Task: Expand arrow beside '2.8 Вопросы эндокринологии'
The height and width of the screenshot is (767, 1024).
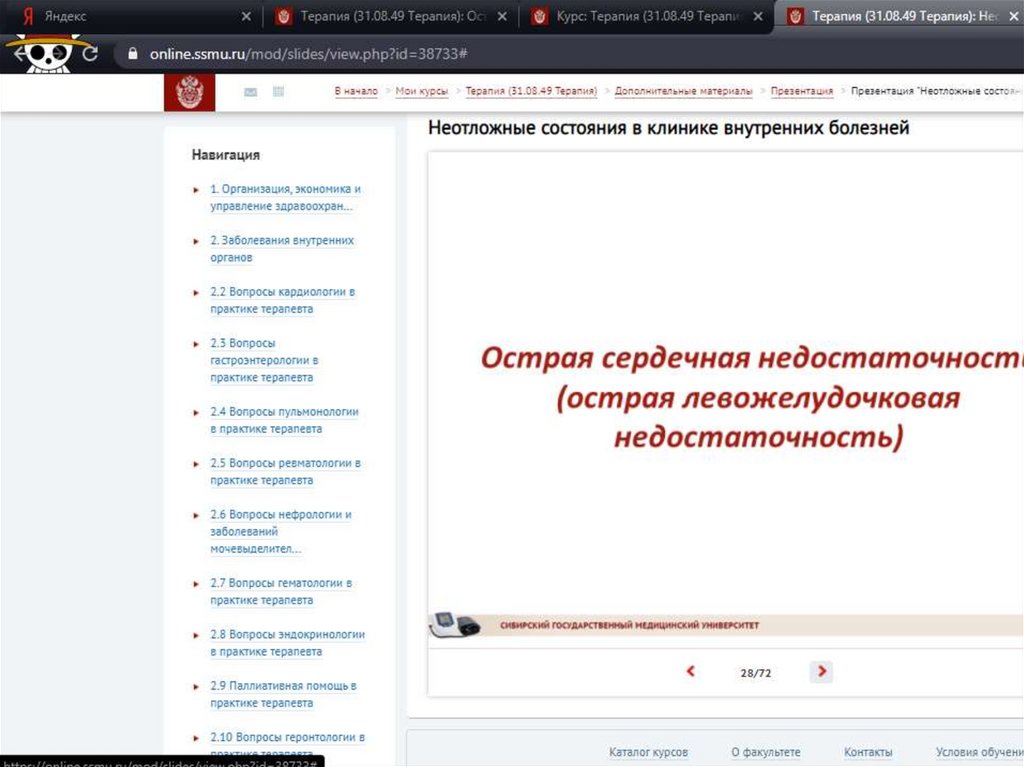Action: tap(196, 635)
